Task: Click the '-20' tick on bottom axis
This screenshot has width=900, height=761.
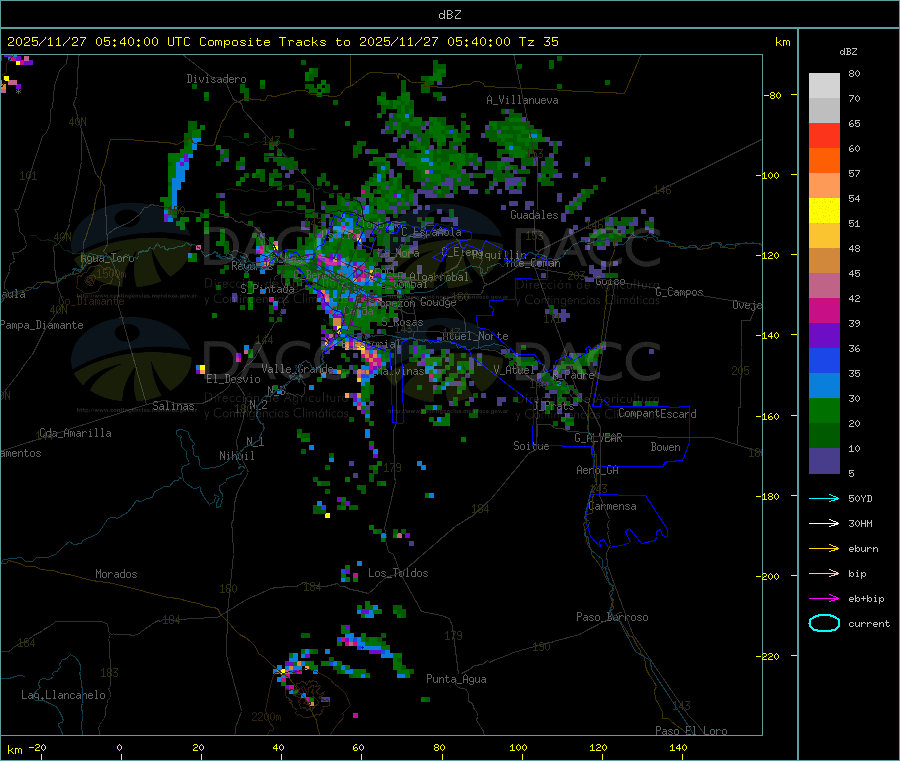Action: coord(38,747)
